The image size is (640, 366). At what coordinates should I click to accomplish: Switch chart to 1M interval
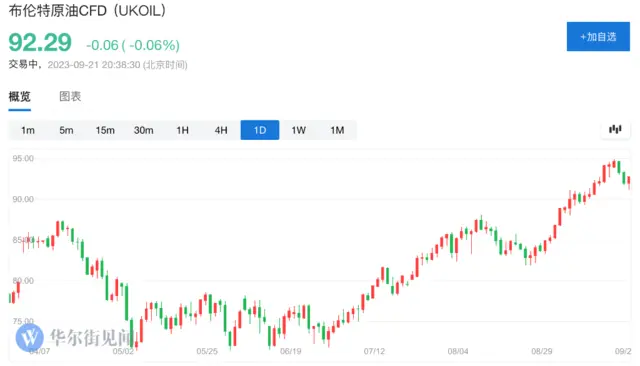(337, 130)
